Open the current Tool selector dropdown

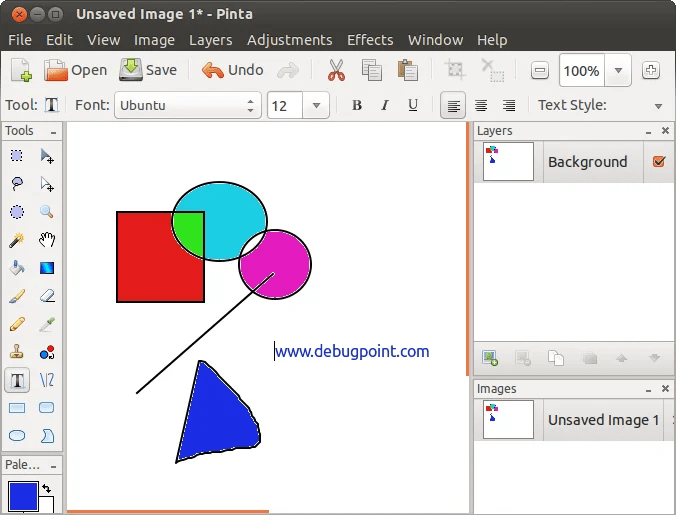[51, 105]
